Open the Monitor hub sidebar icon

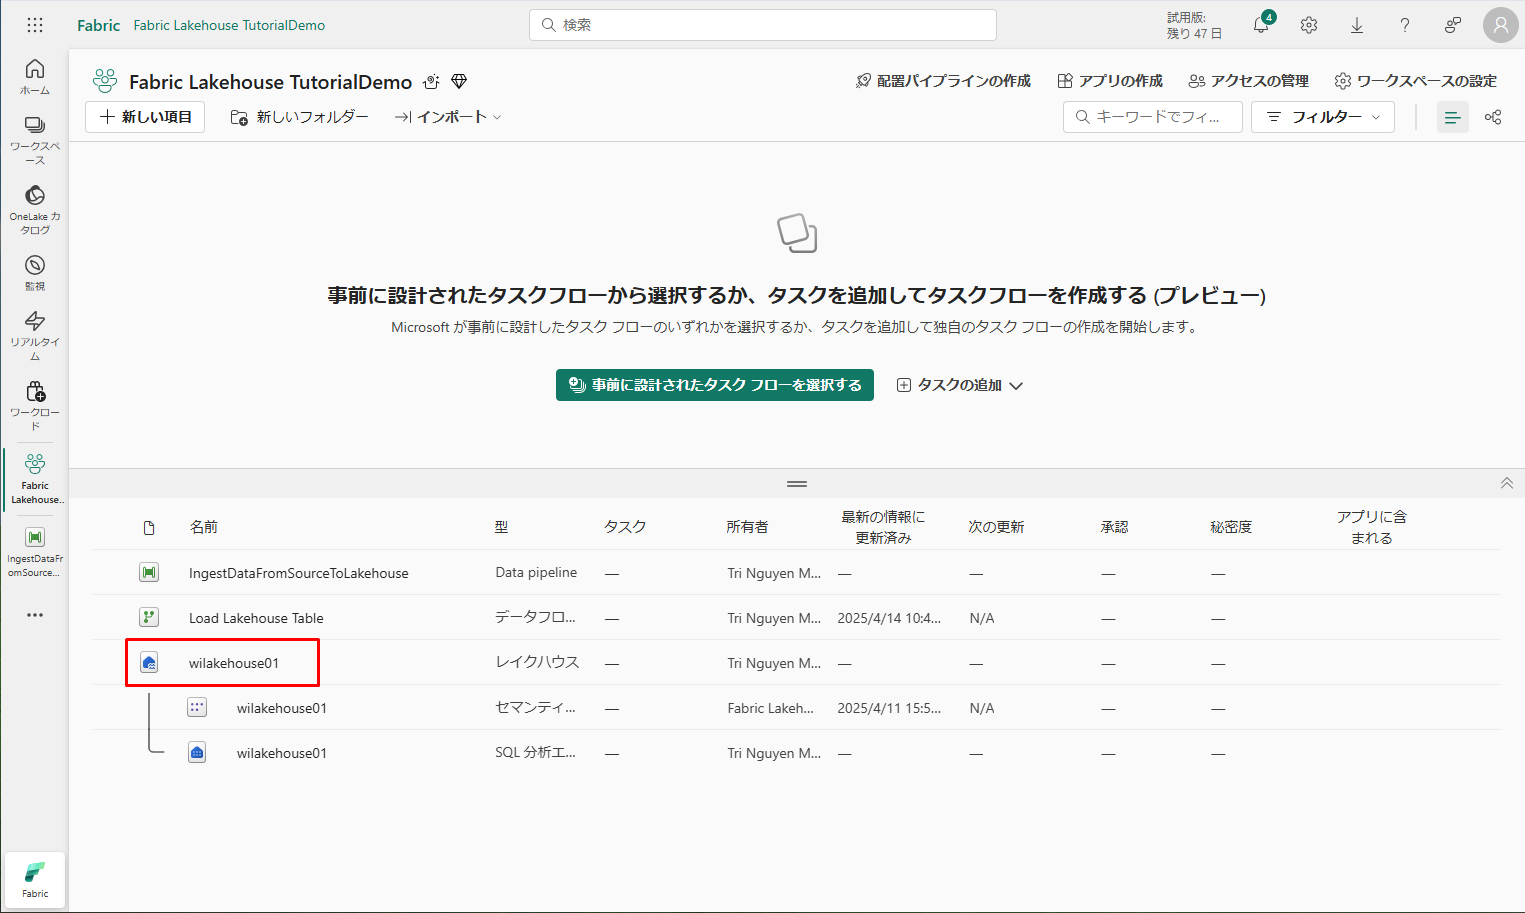click(x=35, y=271)
